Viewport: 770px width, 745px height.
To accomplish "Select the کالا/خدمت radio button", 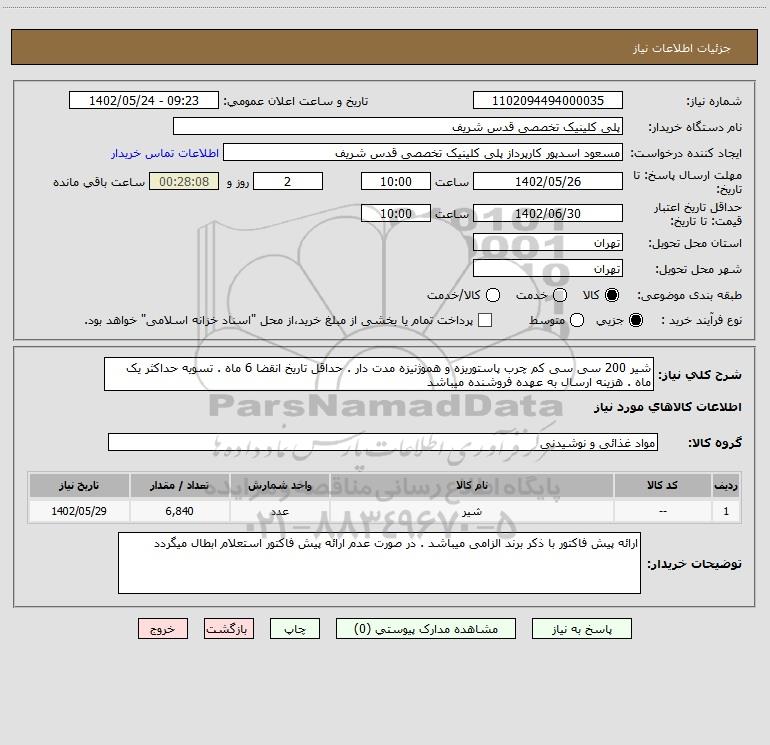I will [493, 295].
